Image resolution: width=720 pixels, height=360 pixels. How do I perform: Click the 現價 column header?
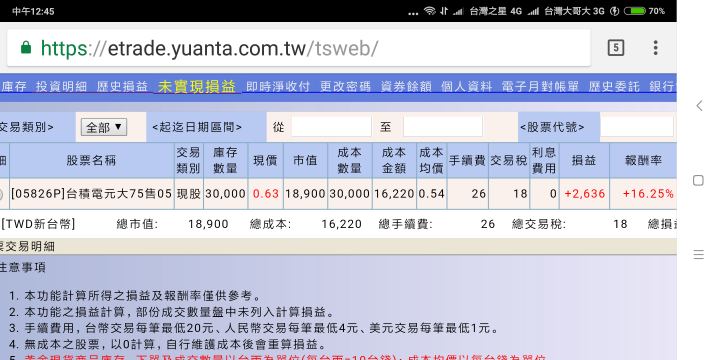(265, 160)
